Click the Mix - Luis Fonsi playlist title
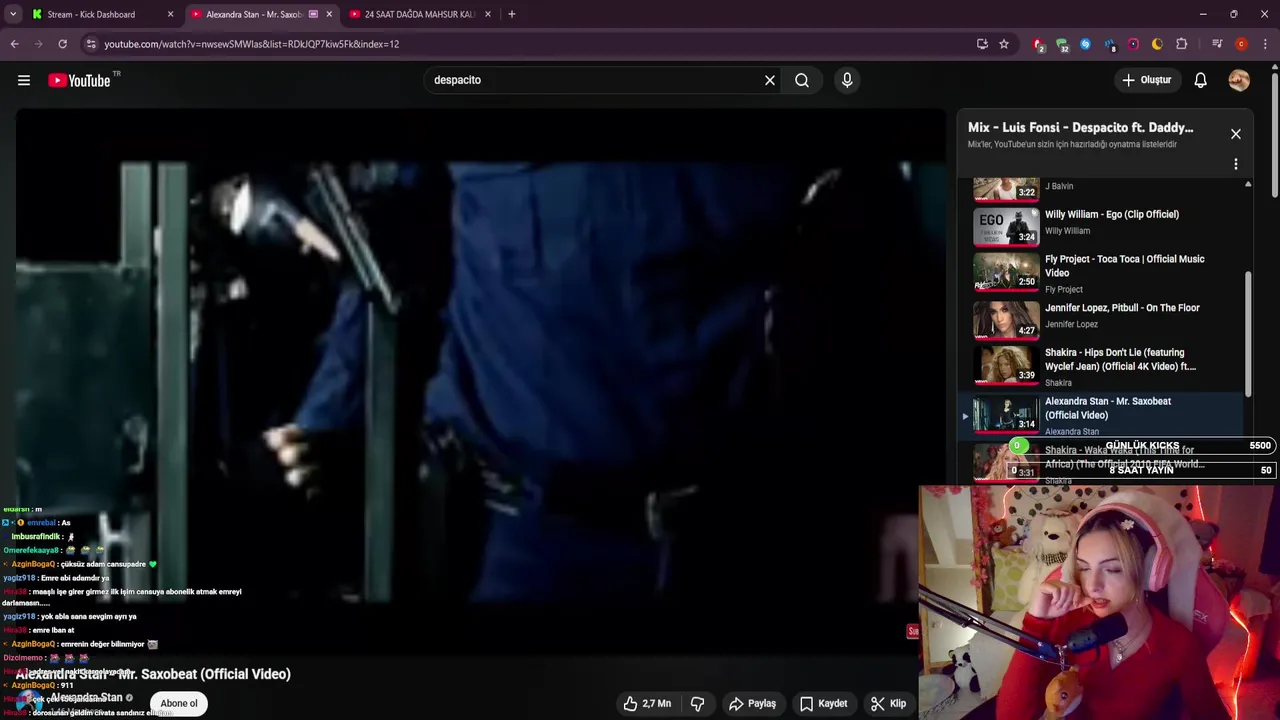The image size is (1280, 720). pyautogui.click(x=1080, y=128)
